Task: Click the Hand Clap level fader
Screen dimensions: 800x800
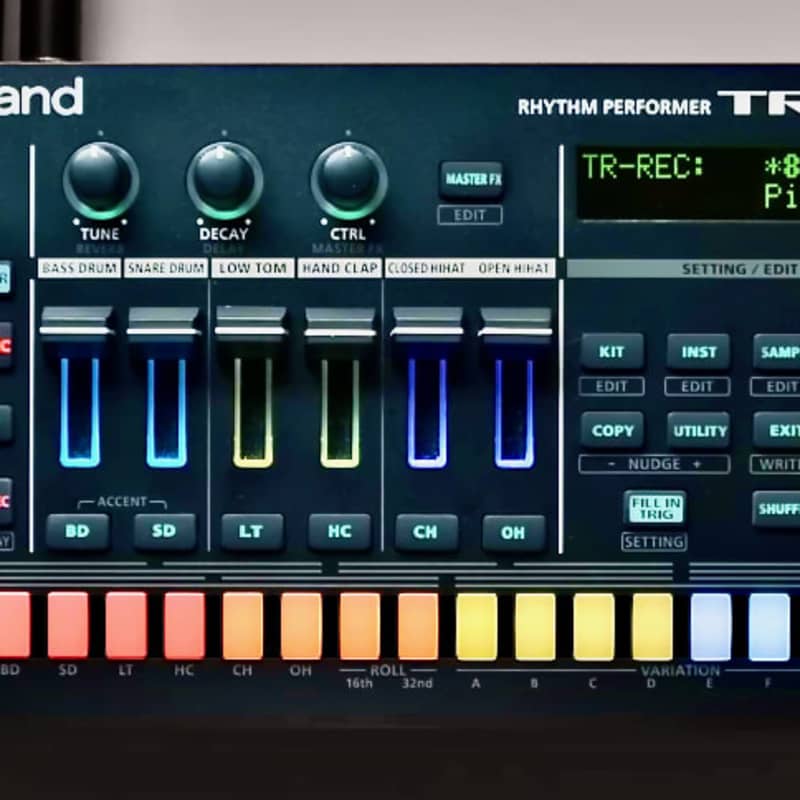Action: click(x=339, y=323)
